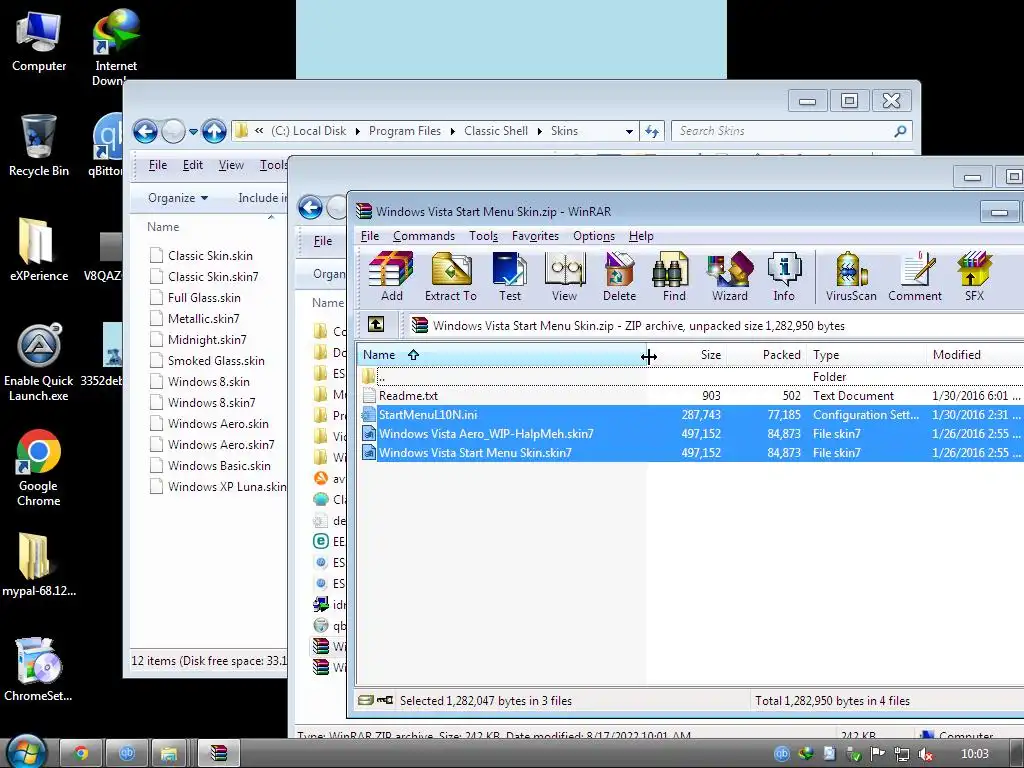Open the Options menu in WinRAR
The height and width of the screenshot is (768, 1024).
(594, 236)
